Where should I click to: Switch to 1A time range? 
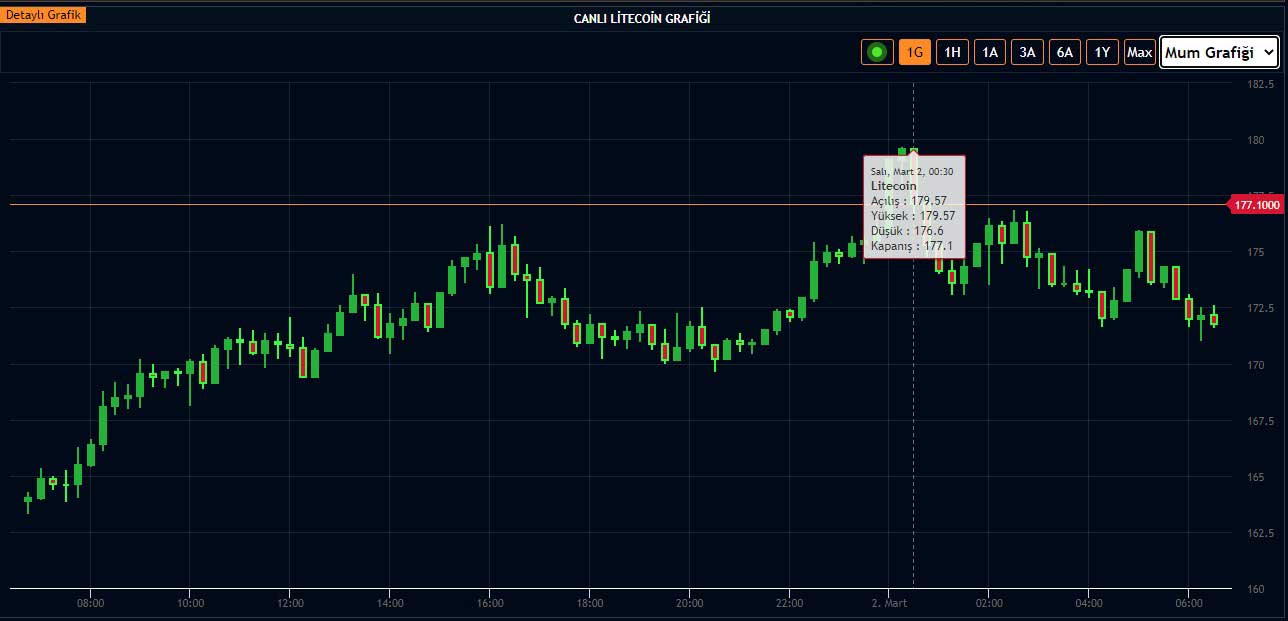coord(989,52)
